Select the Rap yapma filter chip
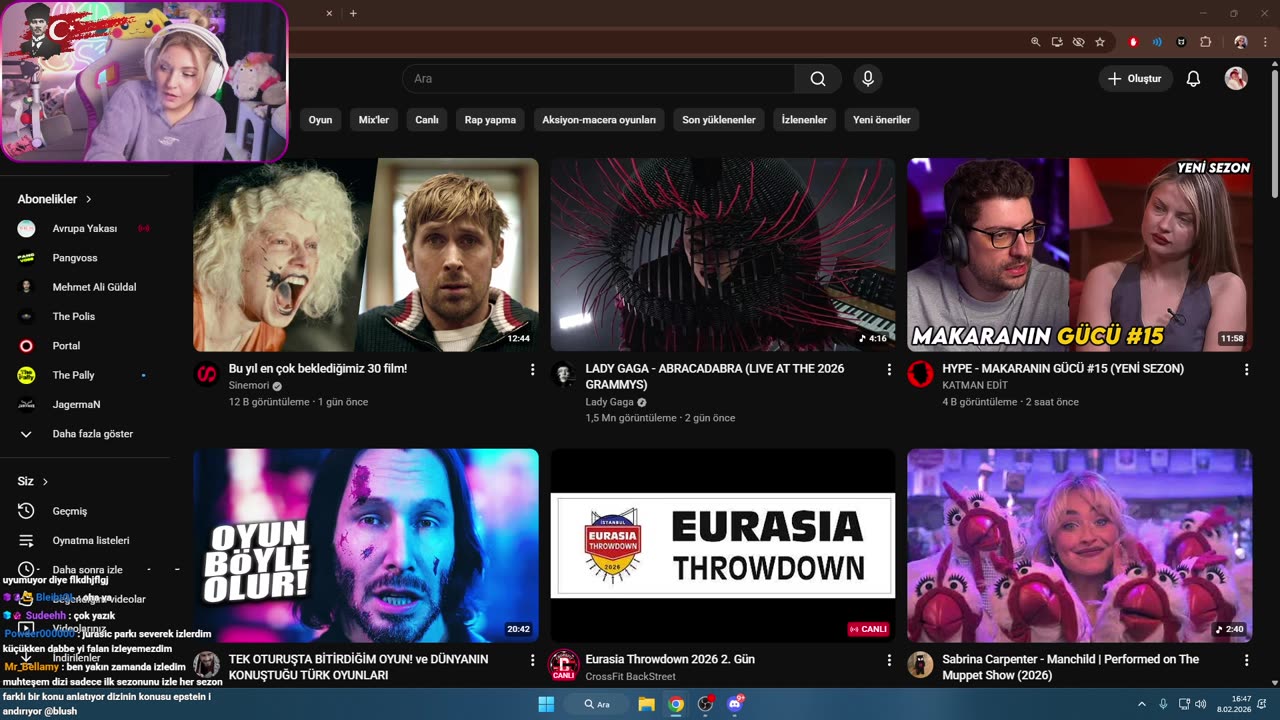The image size is (1280, 720). pyautogui.click(x=490, y=120)
